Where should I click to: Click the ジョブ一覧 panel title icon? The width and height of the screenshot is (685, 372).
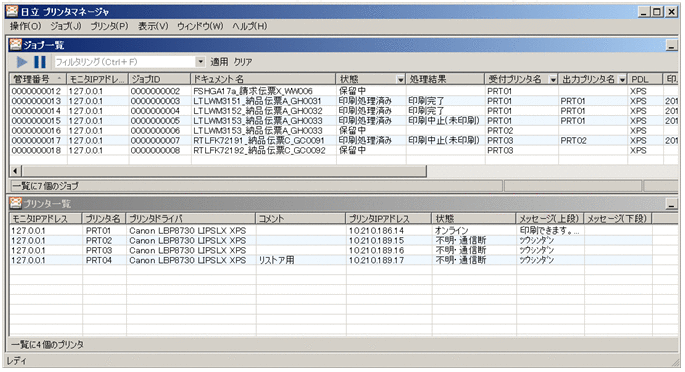click(x=15, y=45)
